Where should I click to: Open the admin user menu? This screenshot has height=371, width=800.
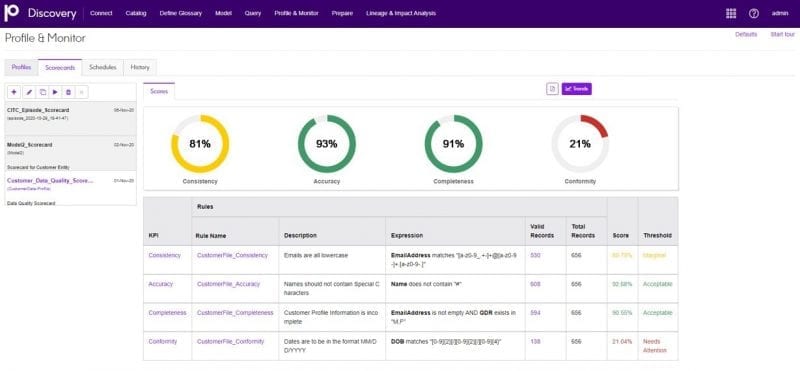click(x=780, y=13)
